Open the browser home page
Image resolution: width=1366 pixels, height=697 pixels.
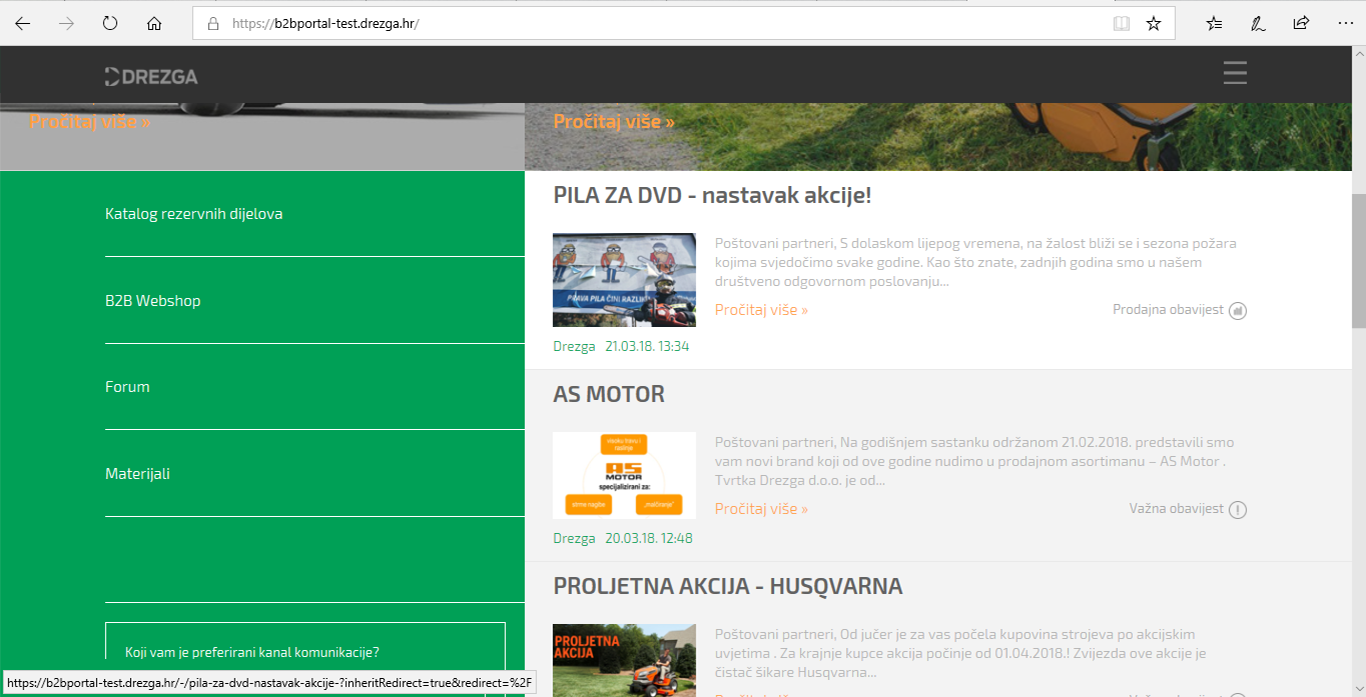(x=154, y=23)
